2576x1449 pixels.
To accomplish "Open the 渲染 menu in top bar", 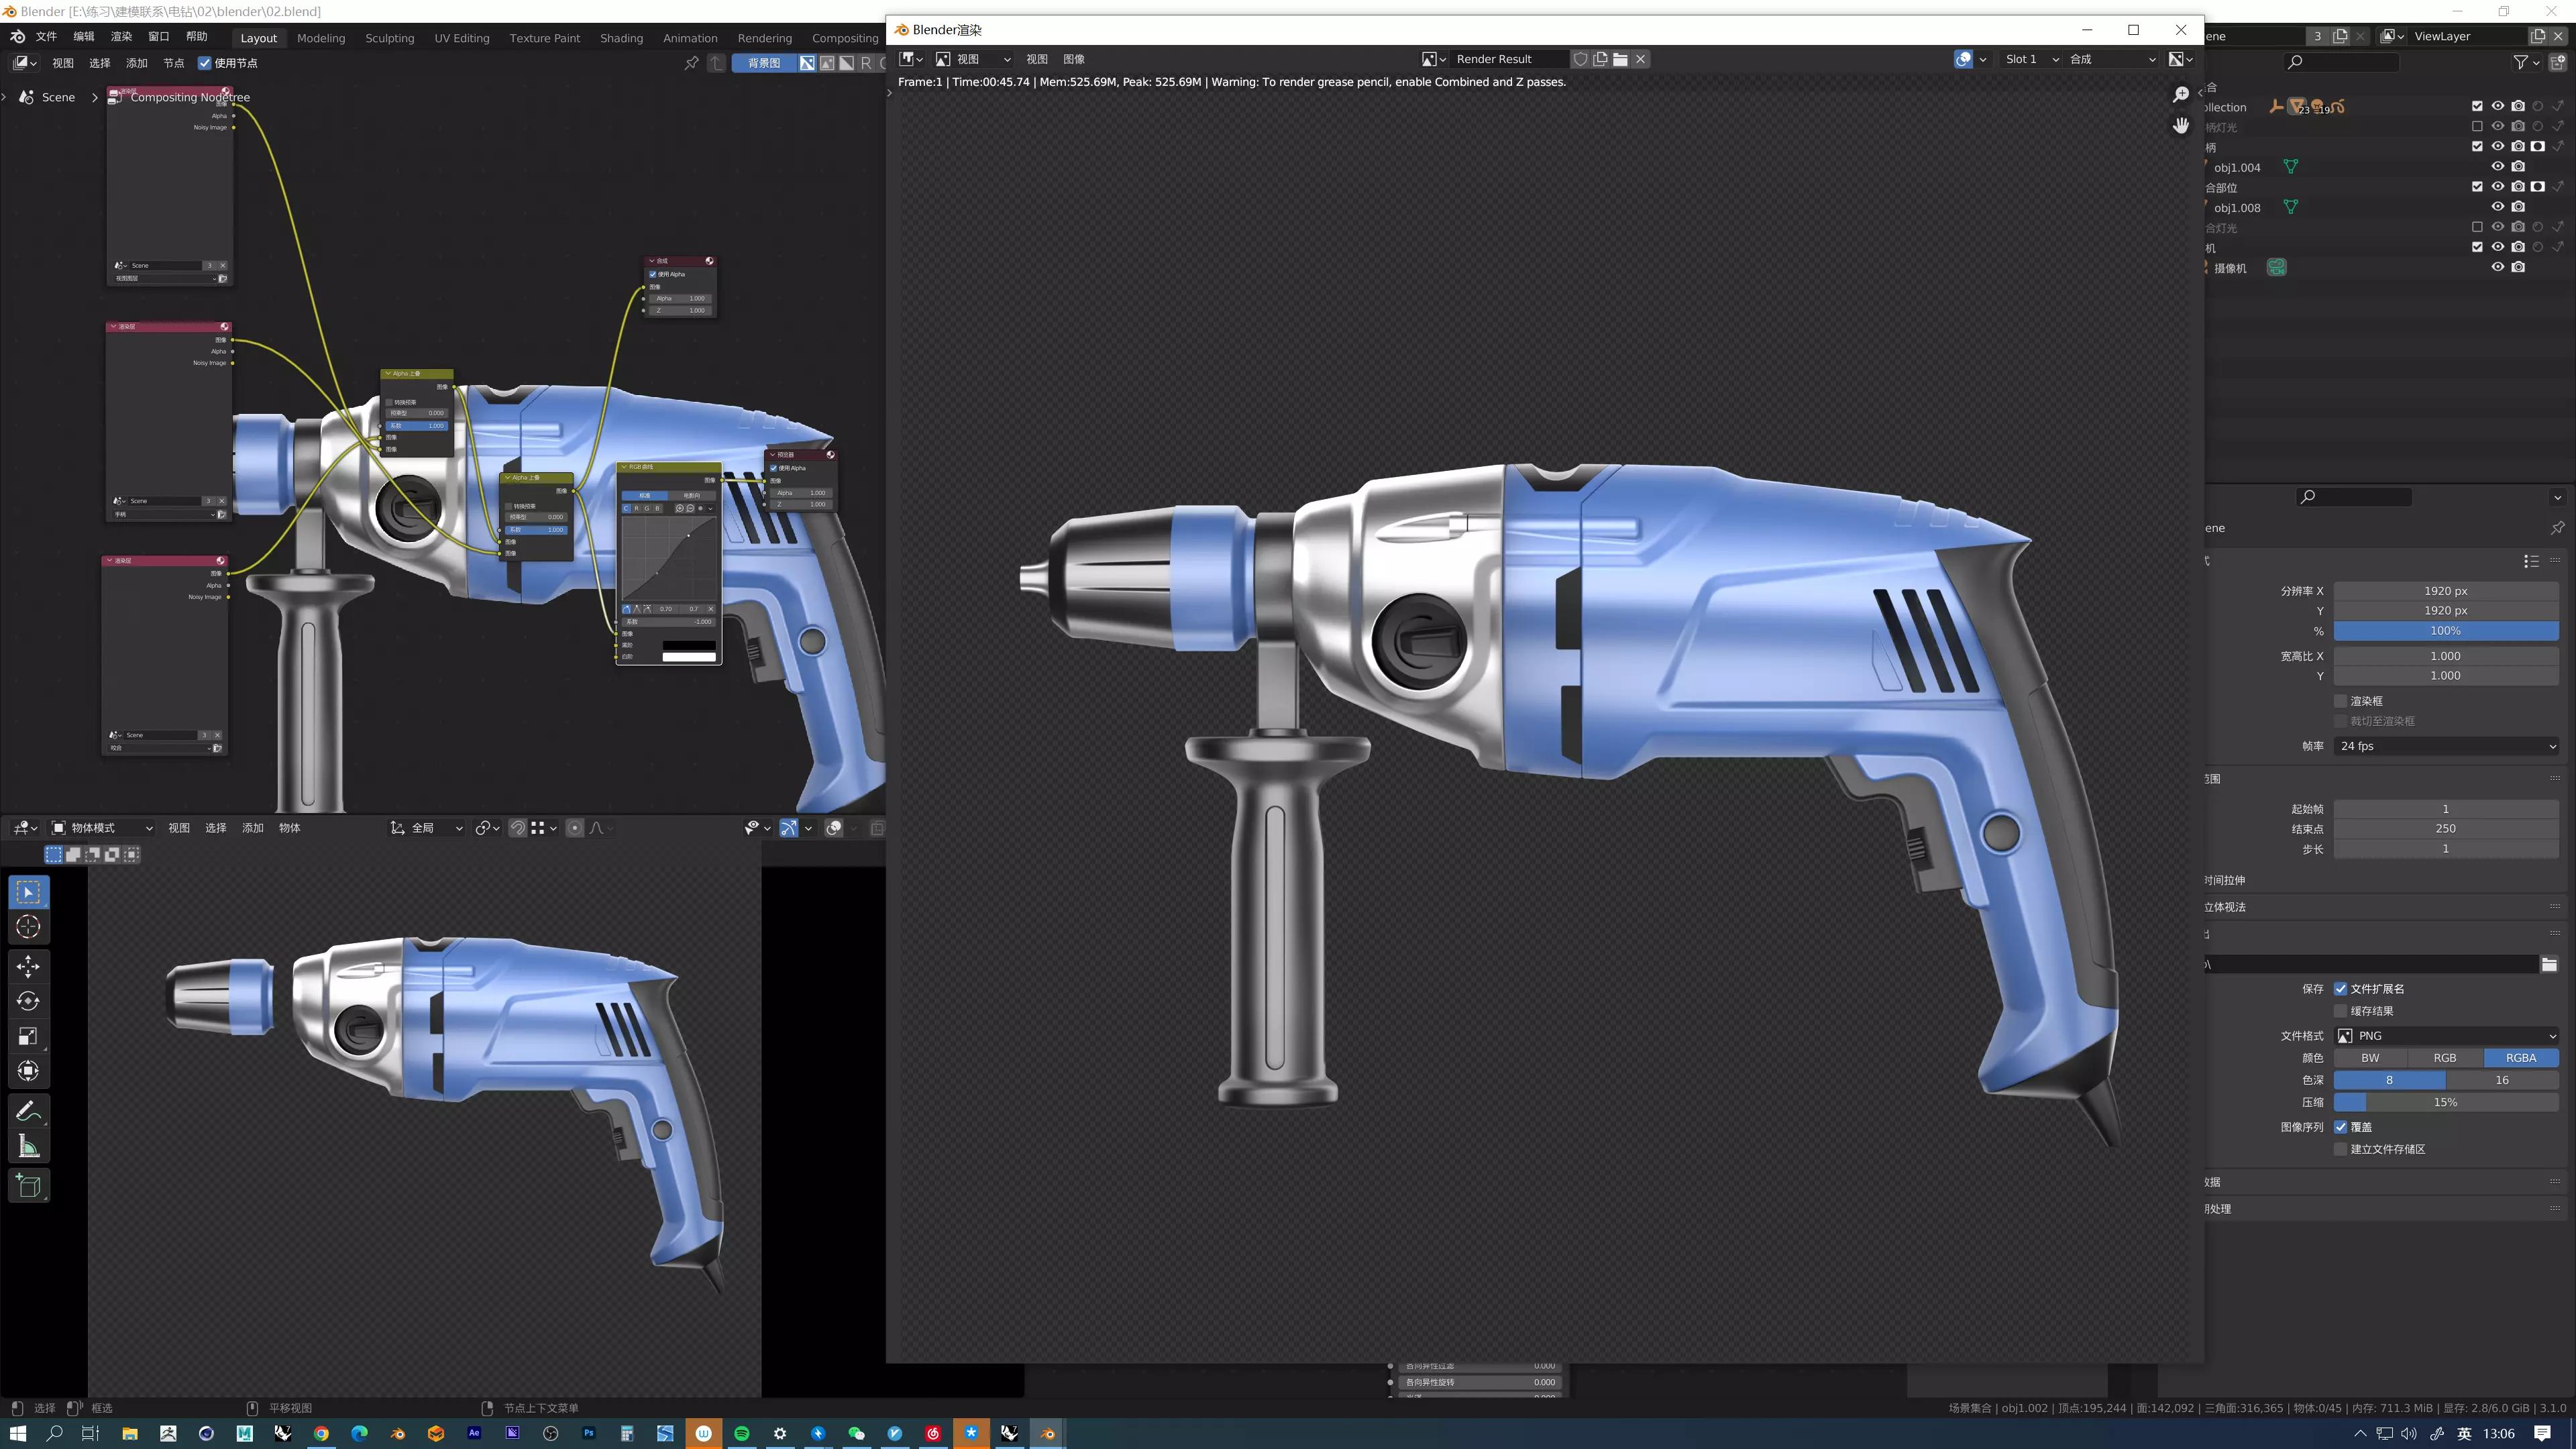I will (x=121, y=36).
